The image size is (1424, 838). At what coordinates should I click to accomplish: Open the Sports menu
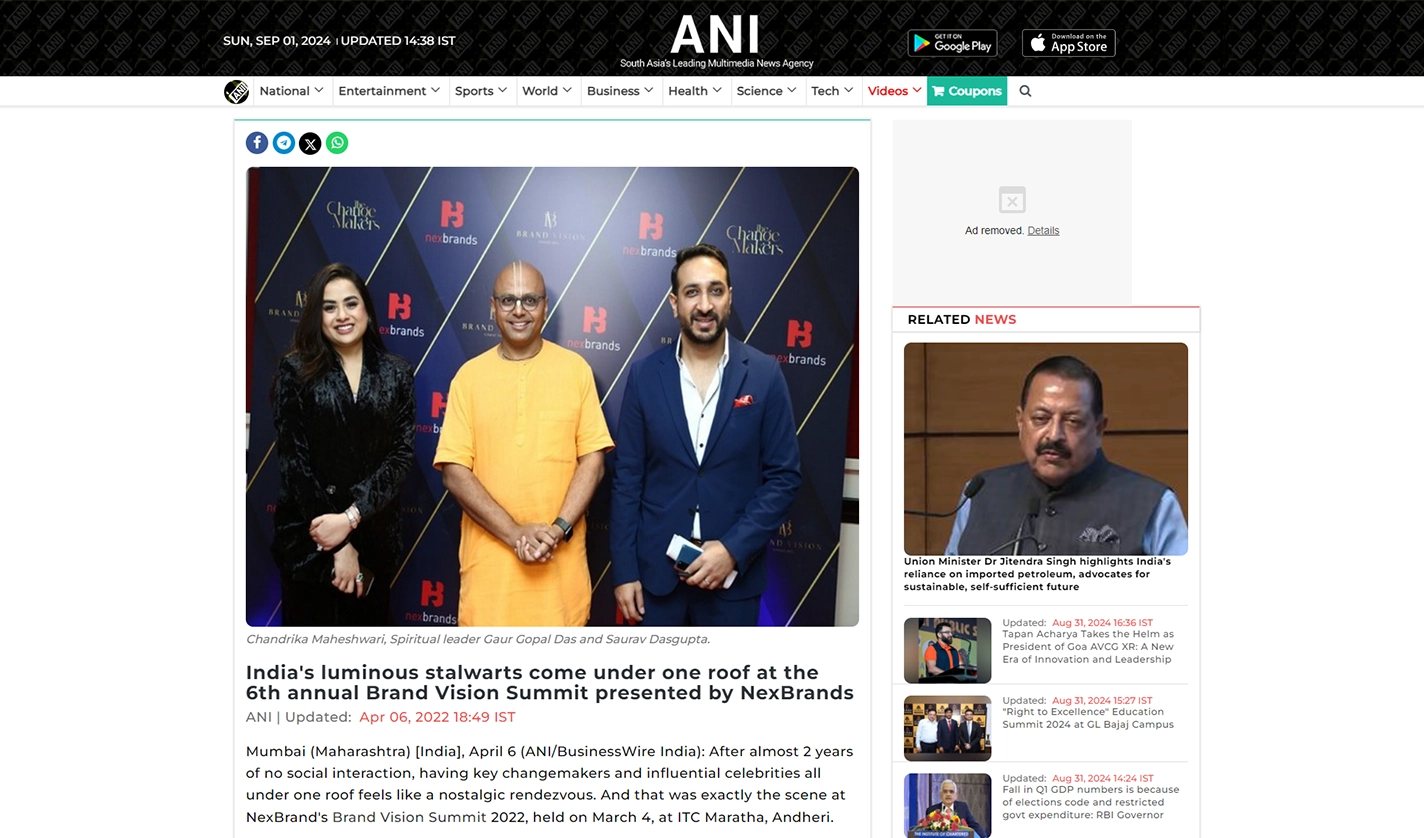(481, 91)
